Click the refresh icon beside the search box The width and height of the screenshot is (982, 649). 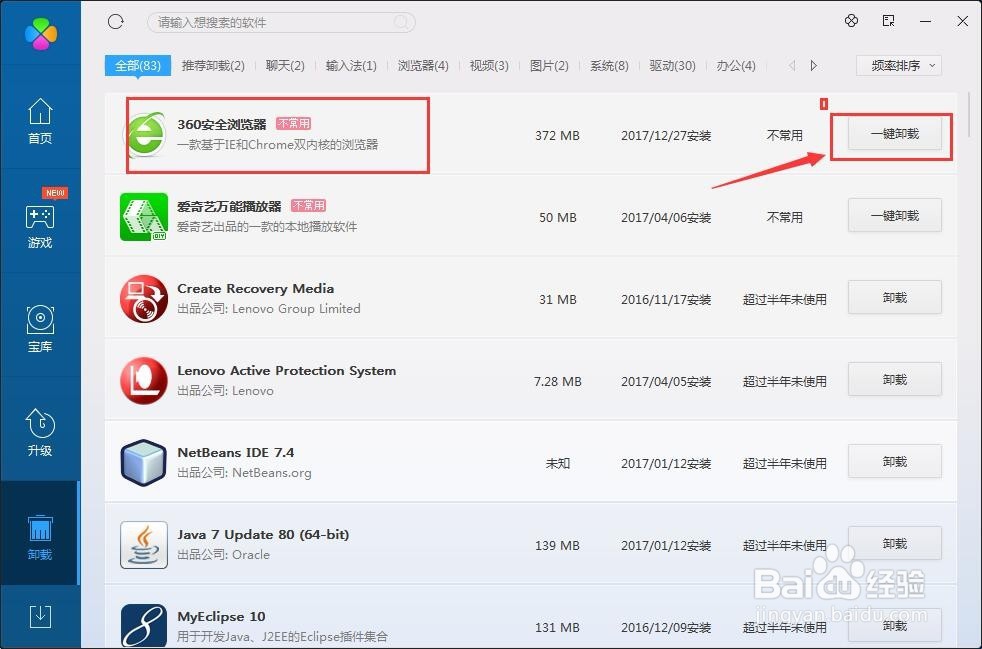pyautogui.click(x=115, y=21)
